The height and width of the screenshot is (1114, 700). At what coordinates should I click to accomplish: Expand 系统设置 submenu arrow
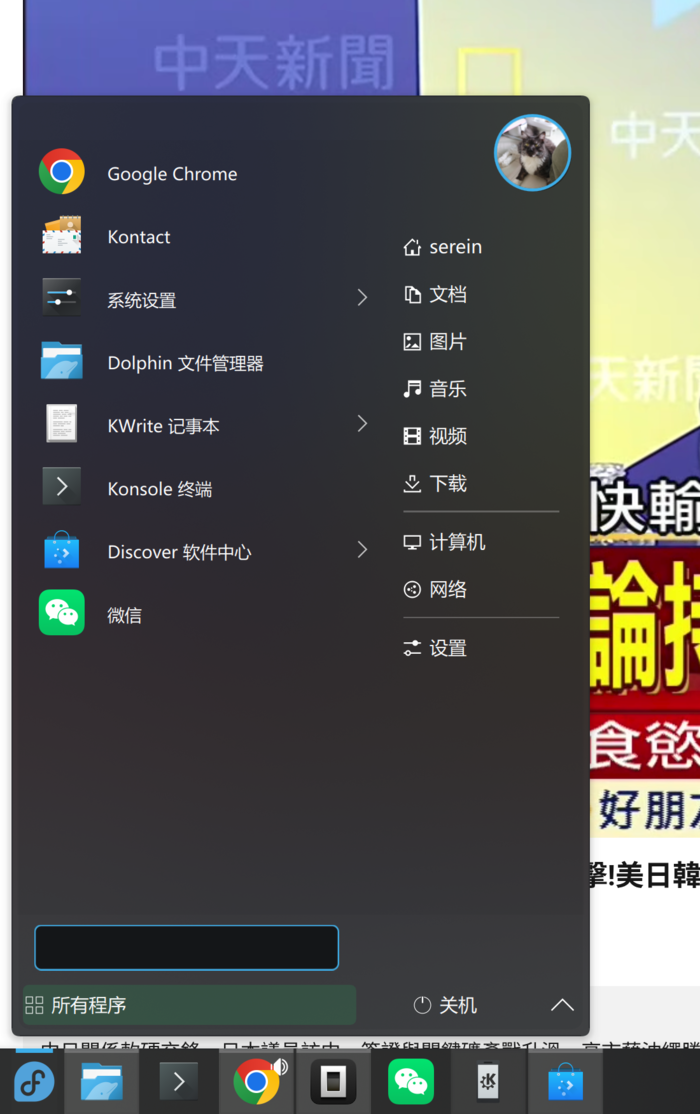(362, 298)
